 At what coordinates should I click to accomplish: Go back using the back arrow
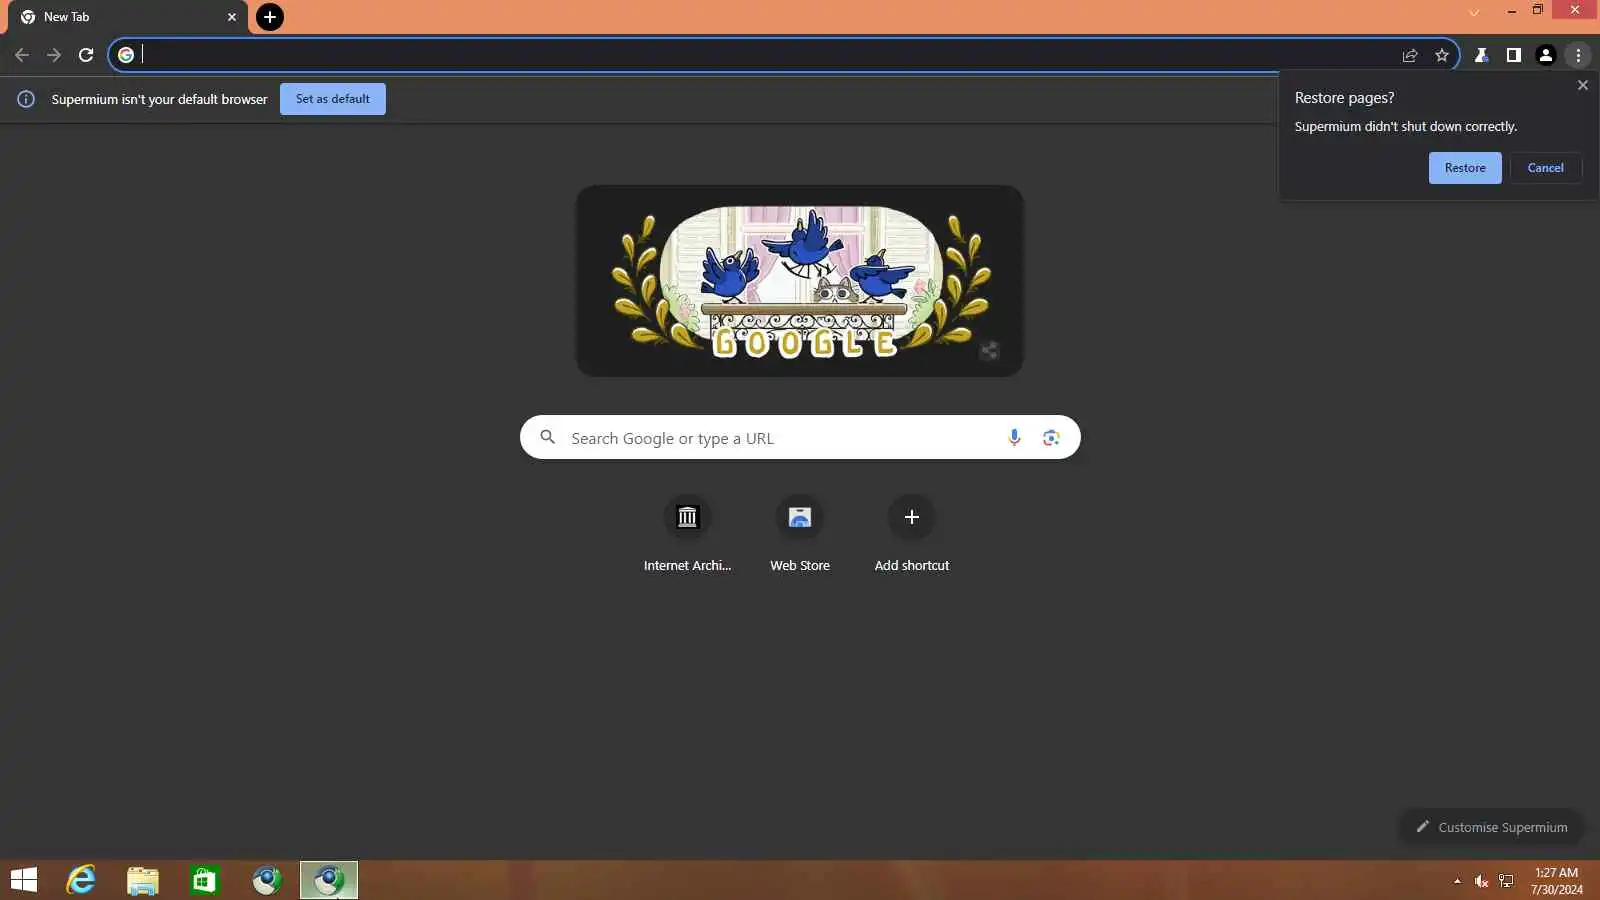[x=22, y=55]
